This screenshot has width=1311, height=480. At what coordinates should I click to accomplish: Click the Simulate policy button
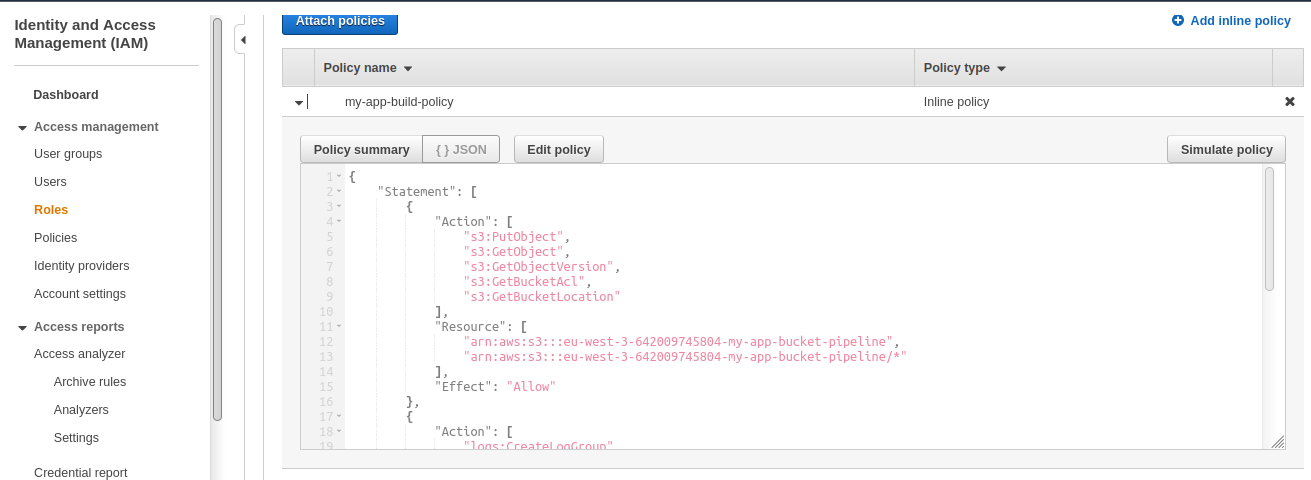pos(1226,149)
